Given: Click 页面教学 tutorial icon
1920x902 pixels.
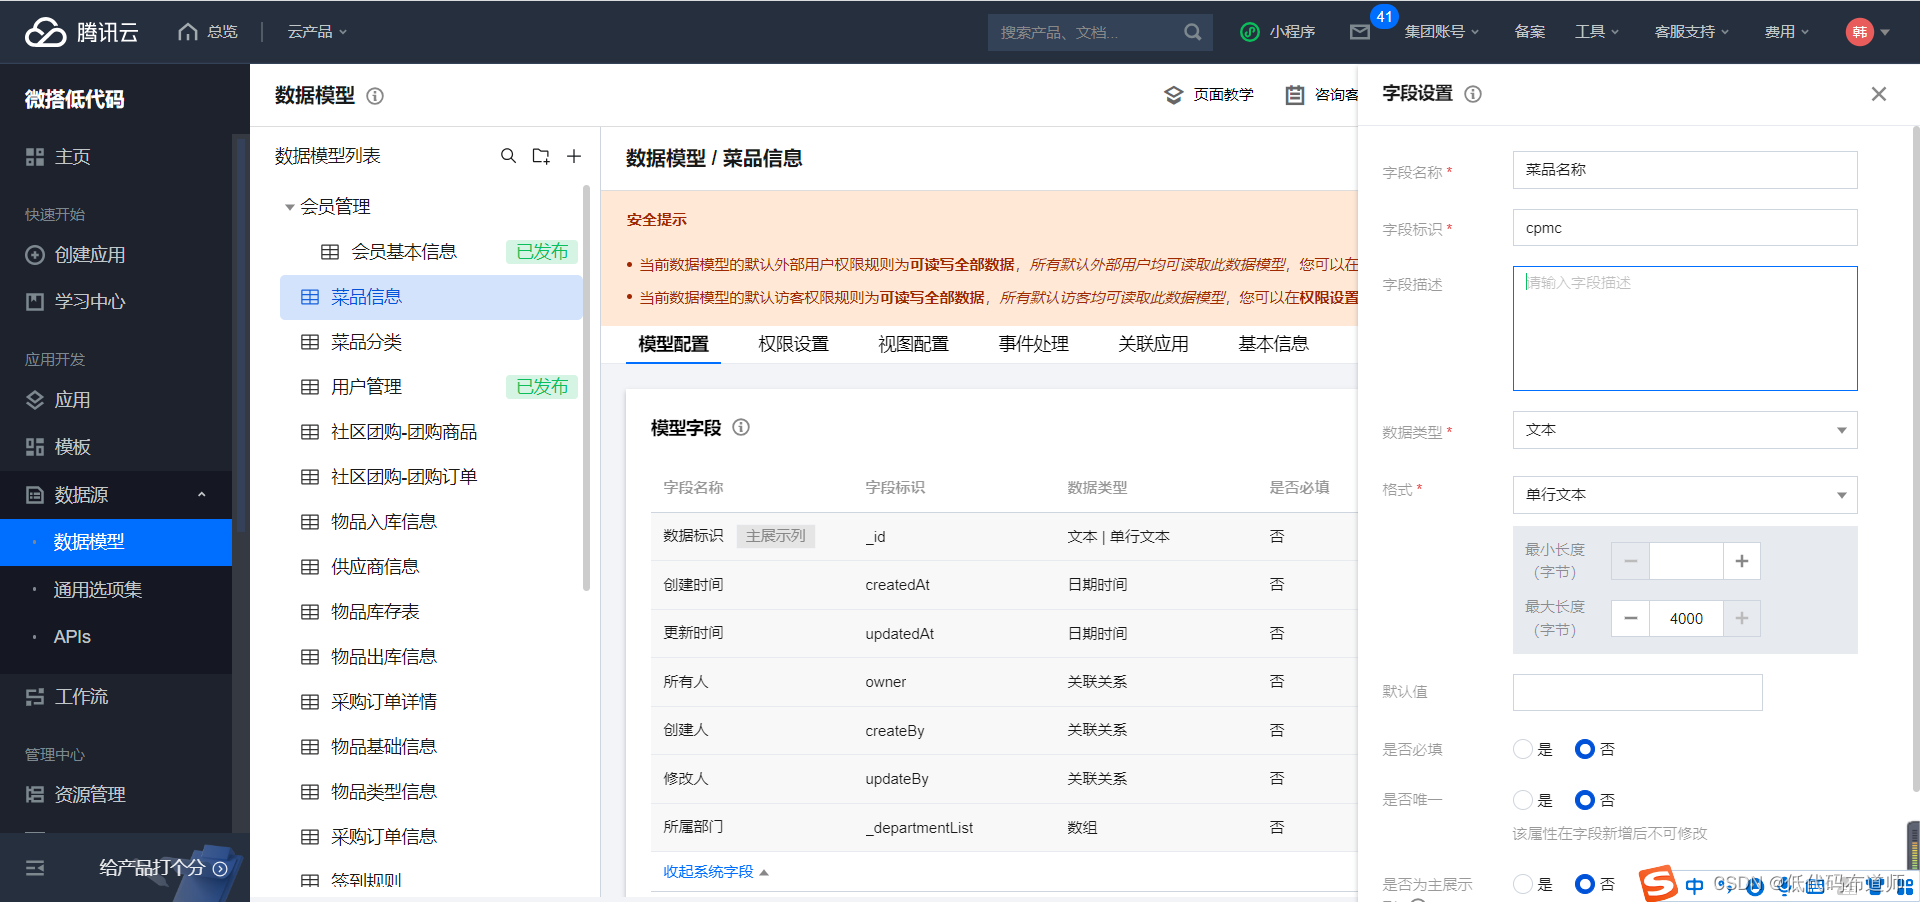Looking at the screenshot, I should pyautogui.click(x=1174, y=95).
